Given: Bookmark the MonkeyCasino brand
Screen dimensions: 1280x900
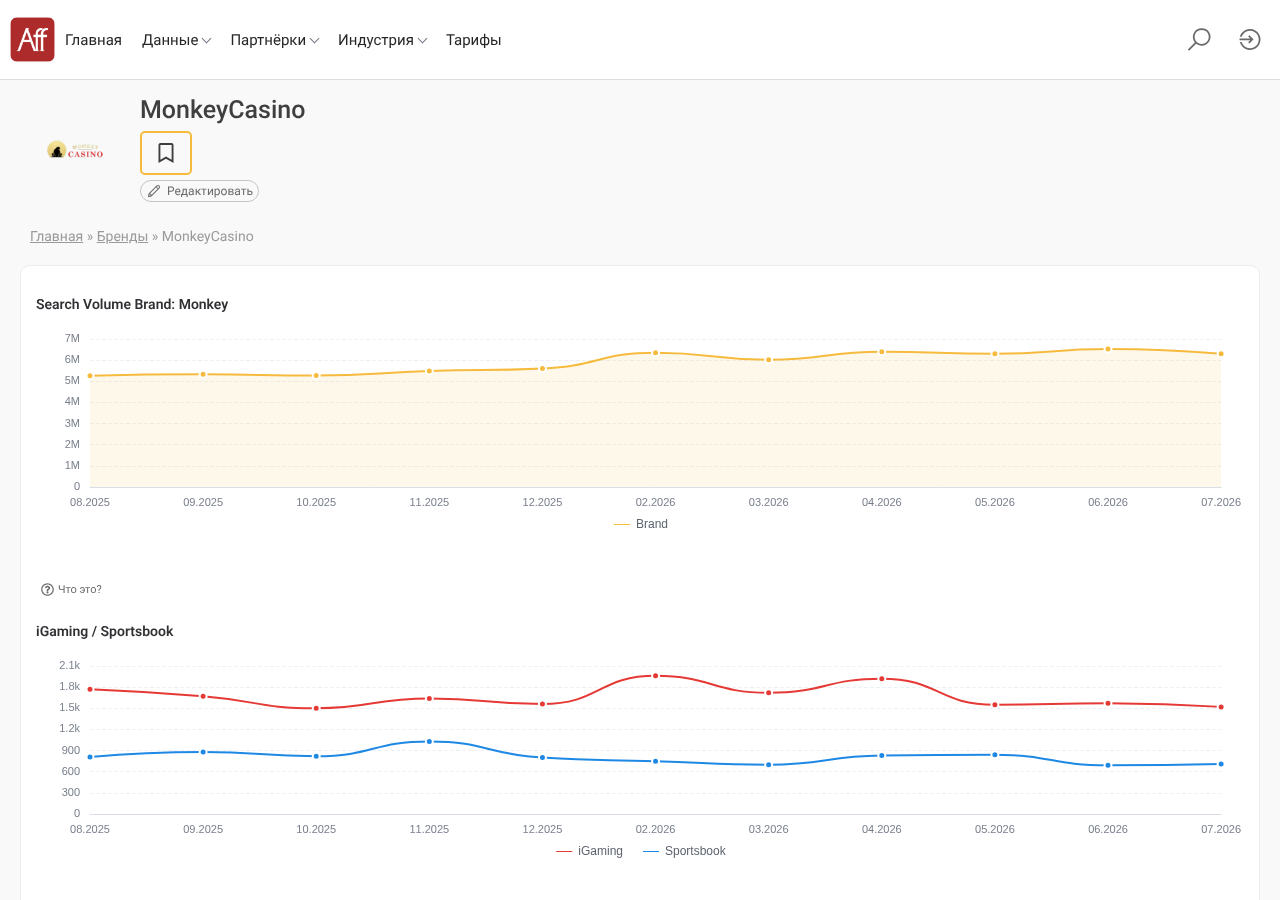Looking at the screenshot, I should (166, 153).
